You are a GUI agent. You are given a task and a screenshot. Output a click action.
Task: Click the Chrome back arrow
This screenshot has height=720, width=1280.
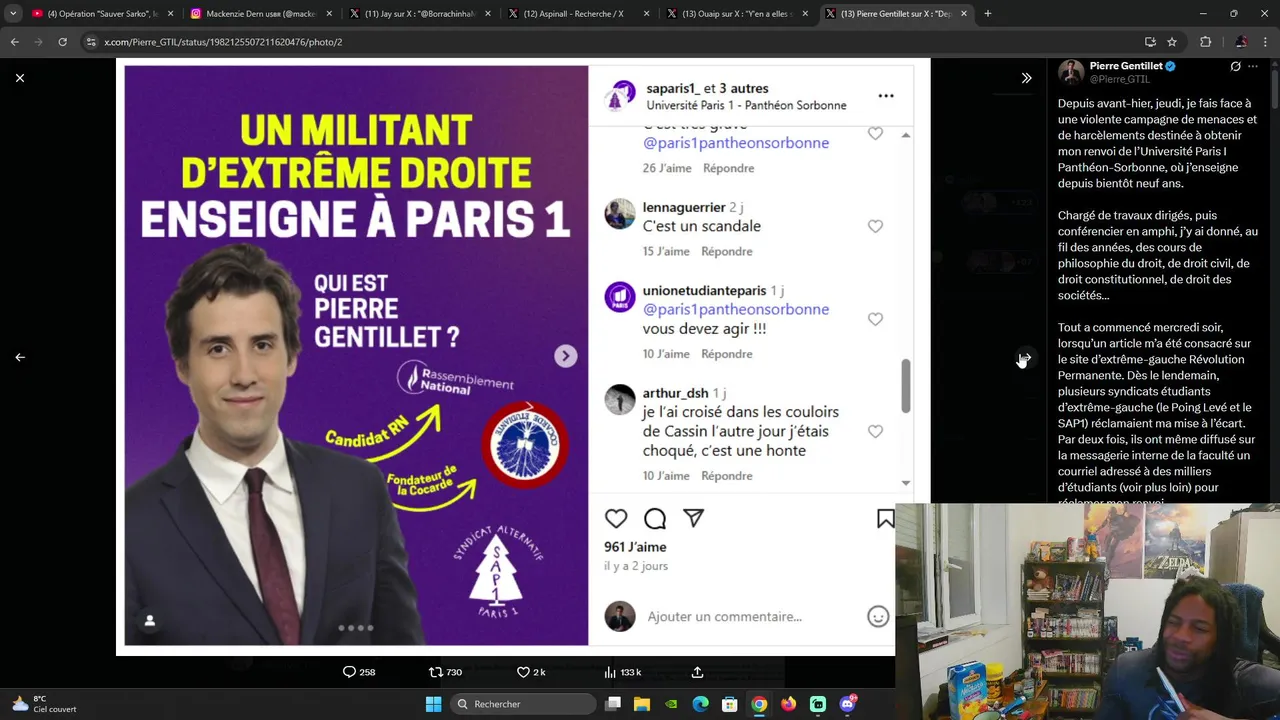[15, 42]
